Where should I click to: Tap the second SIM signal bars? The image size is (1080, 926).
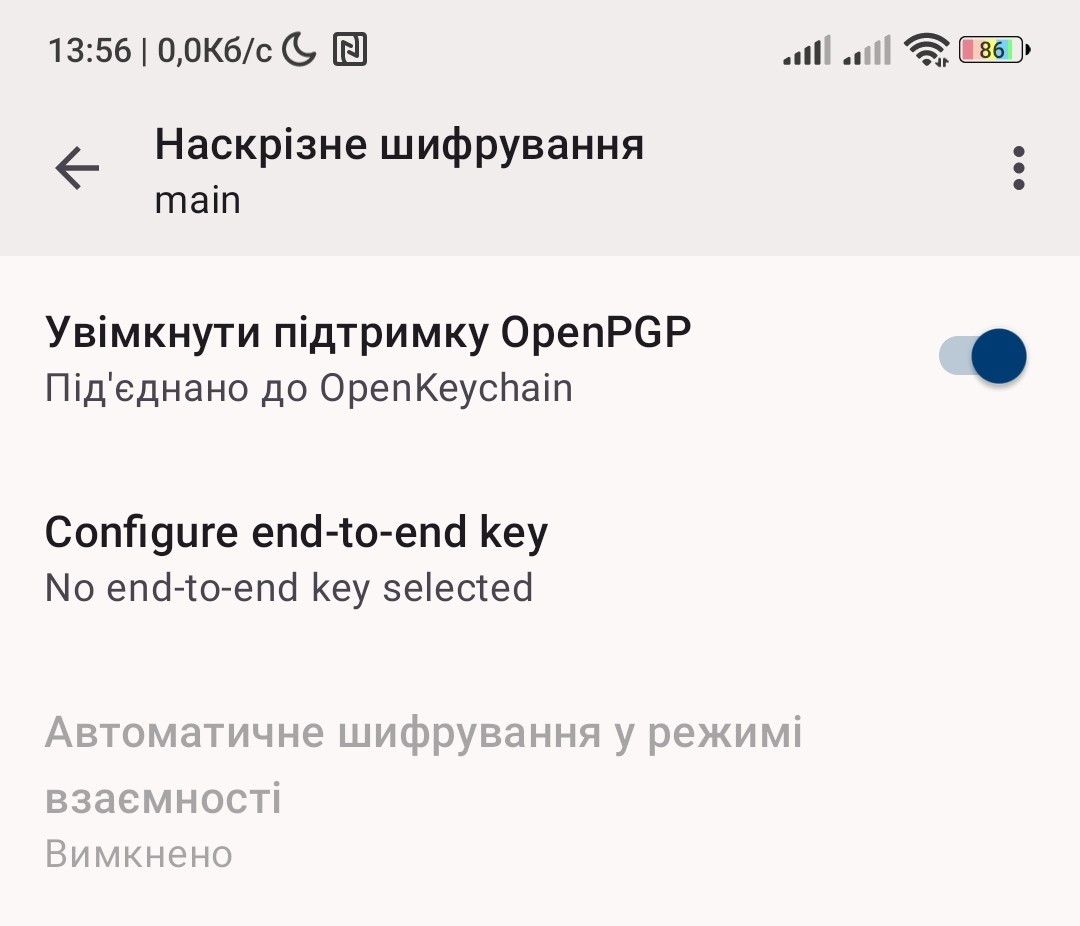[867, 50]
